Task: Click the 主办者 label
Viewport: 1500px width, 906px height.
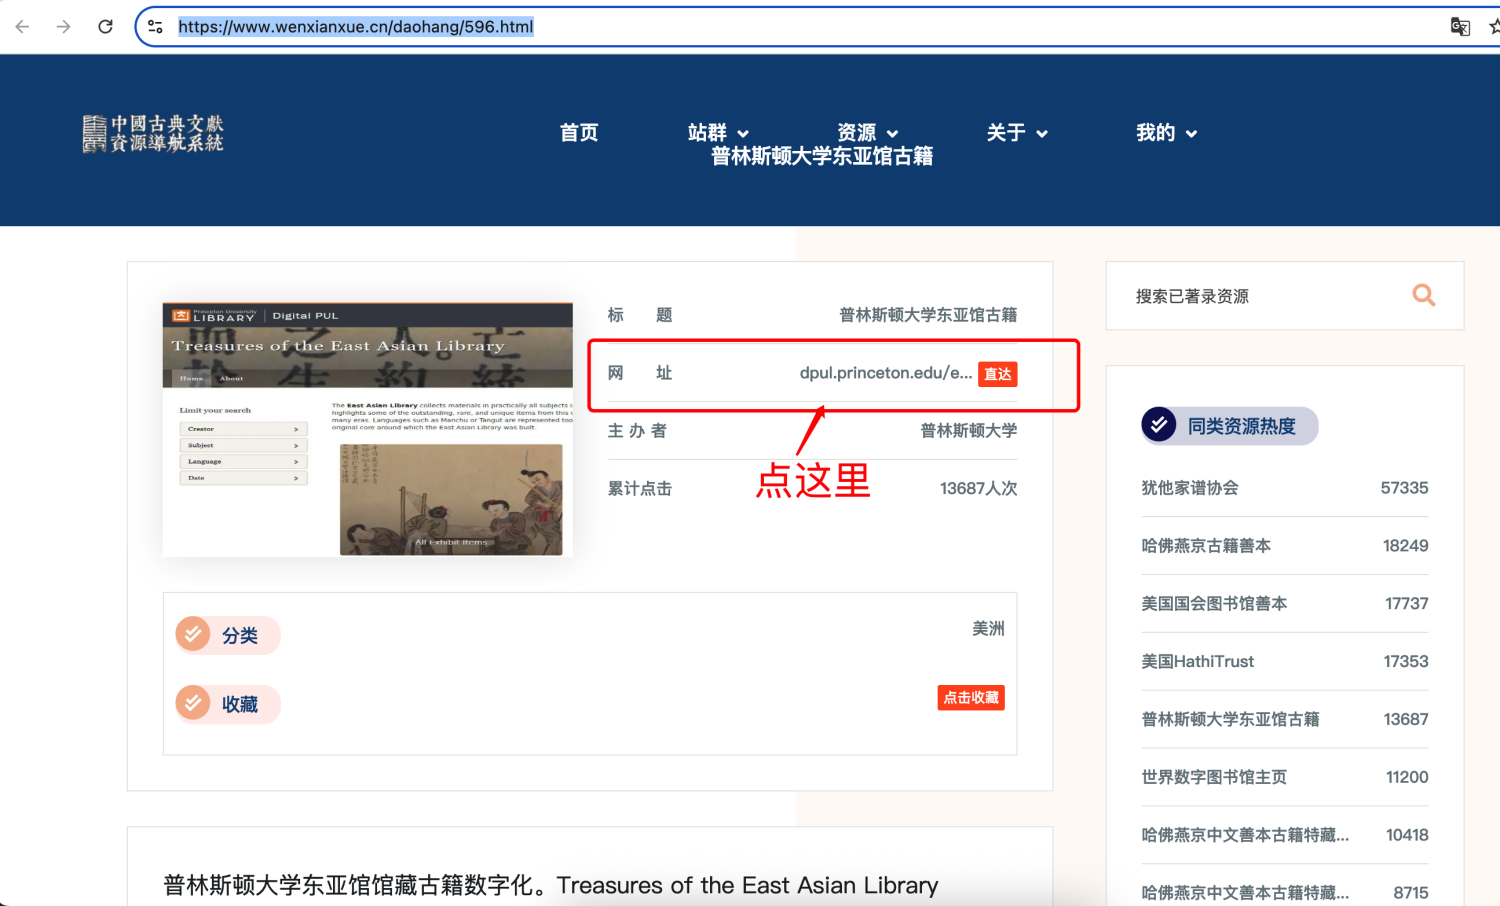Action: click(637, 431)
